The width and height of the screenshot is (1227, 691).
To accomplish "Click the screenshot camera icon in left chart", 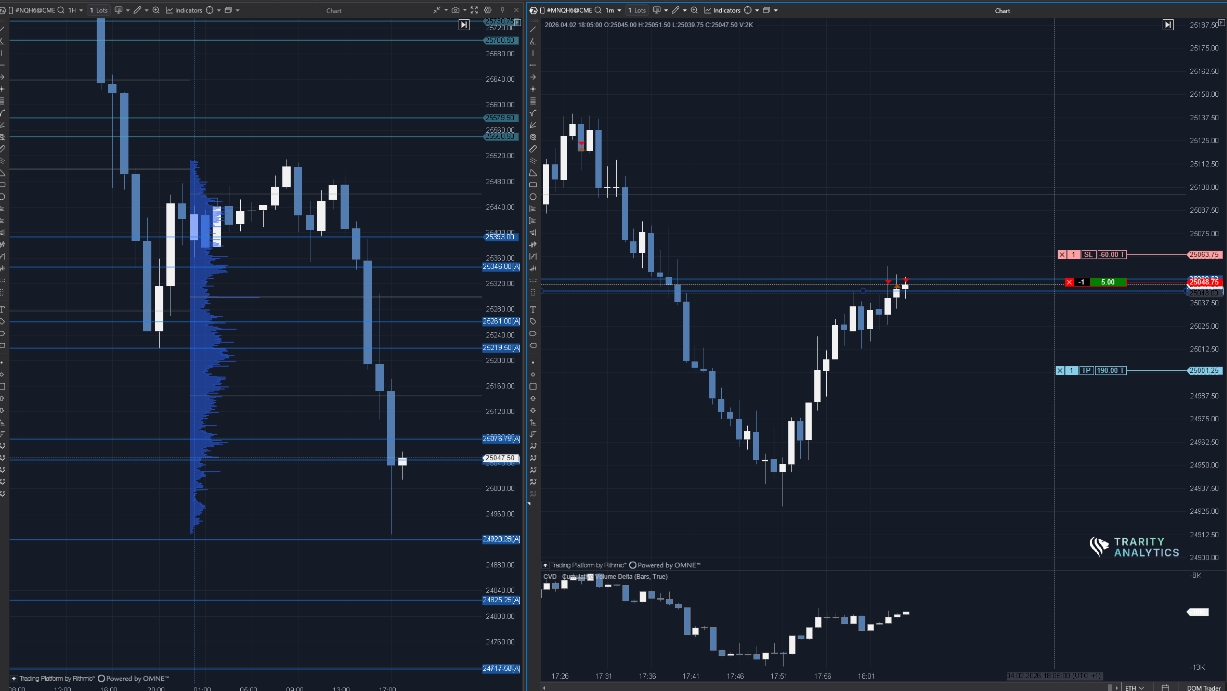I will coord(456,10).
